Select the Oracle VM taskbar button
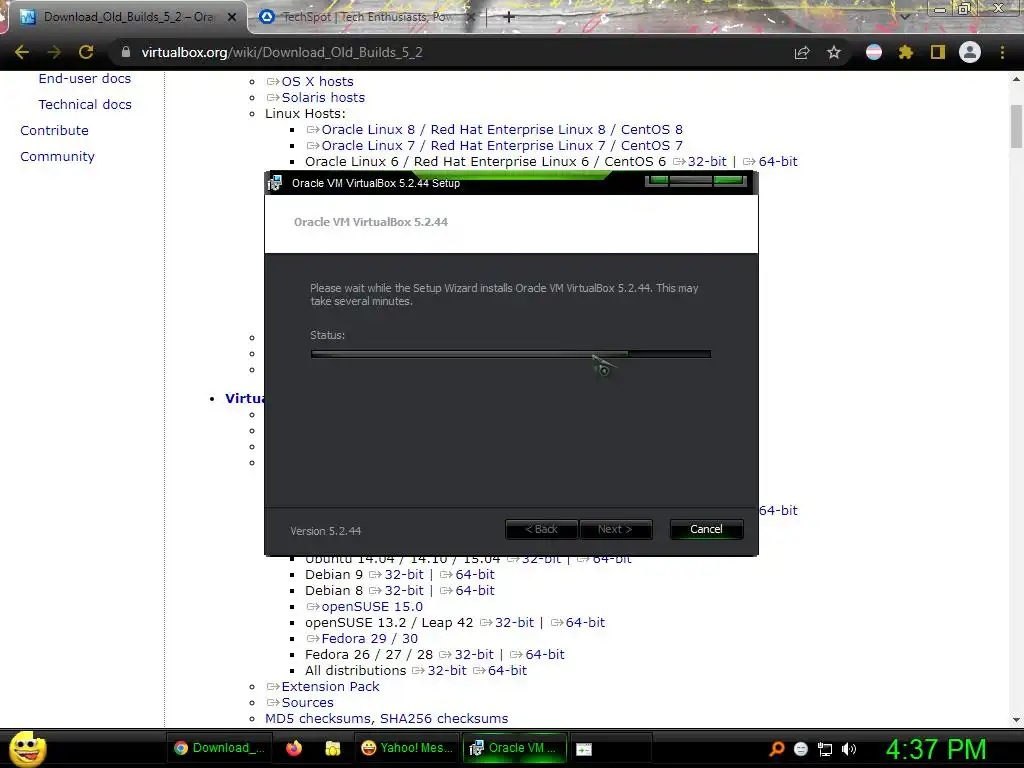1024x768 pixels. [x=514, y=748]
